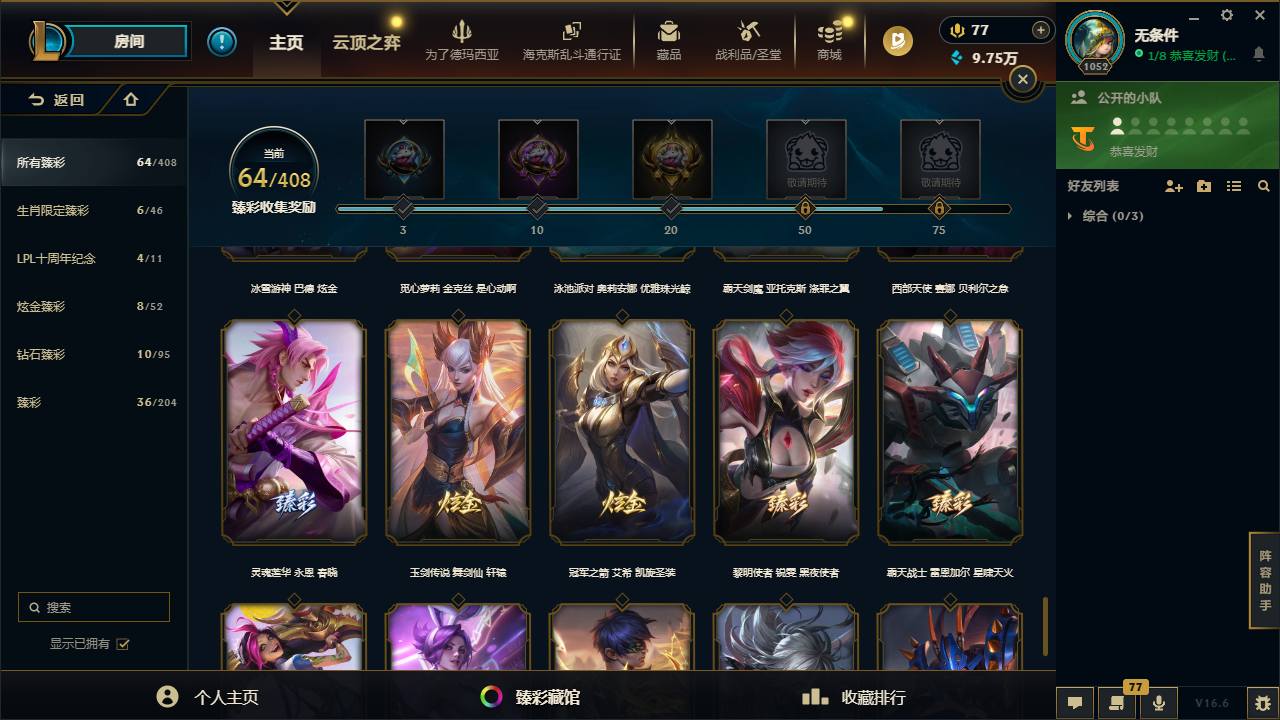
Task: Switch to the 云顶之弈 tab
Action: tap(367, 43)
